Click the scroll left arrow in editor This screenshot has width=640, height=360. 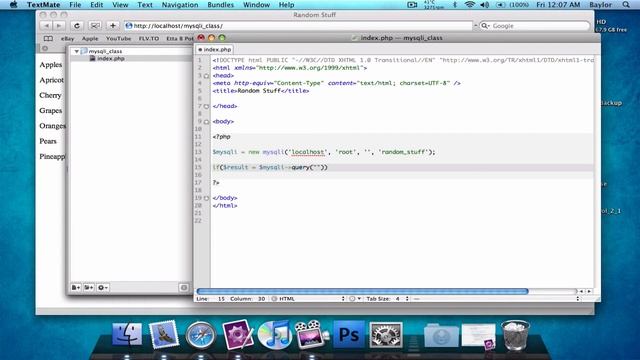tap(582, 291)
